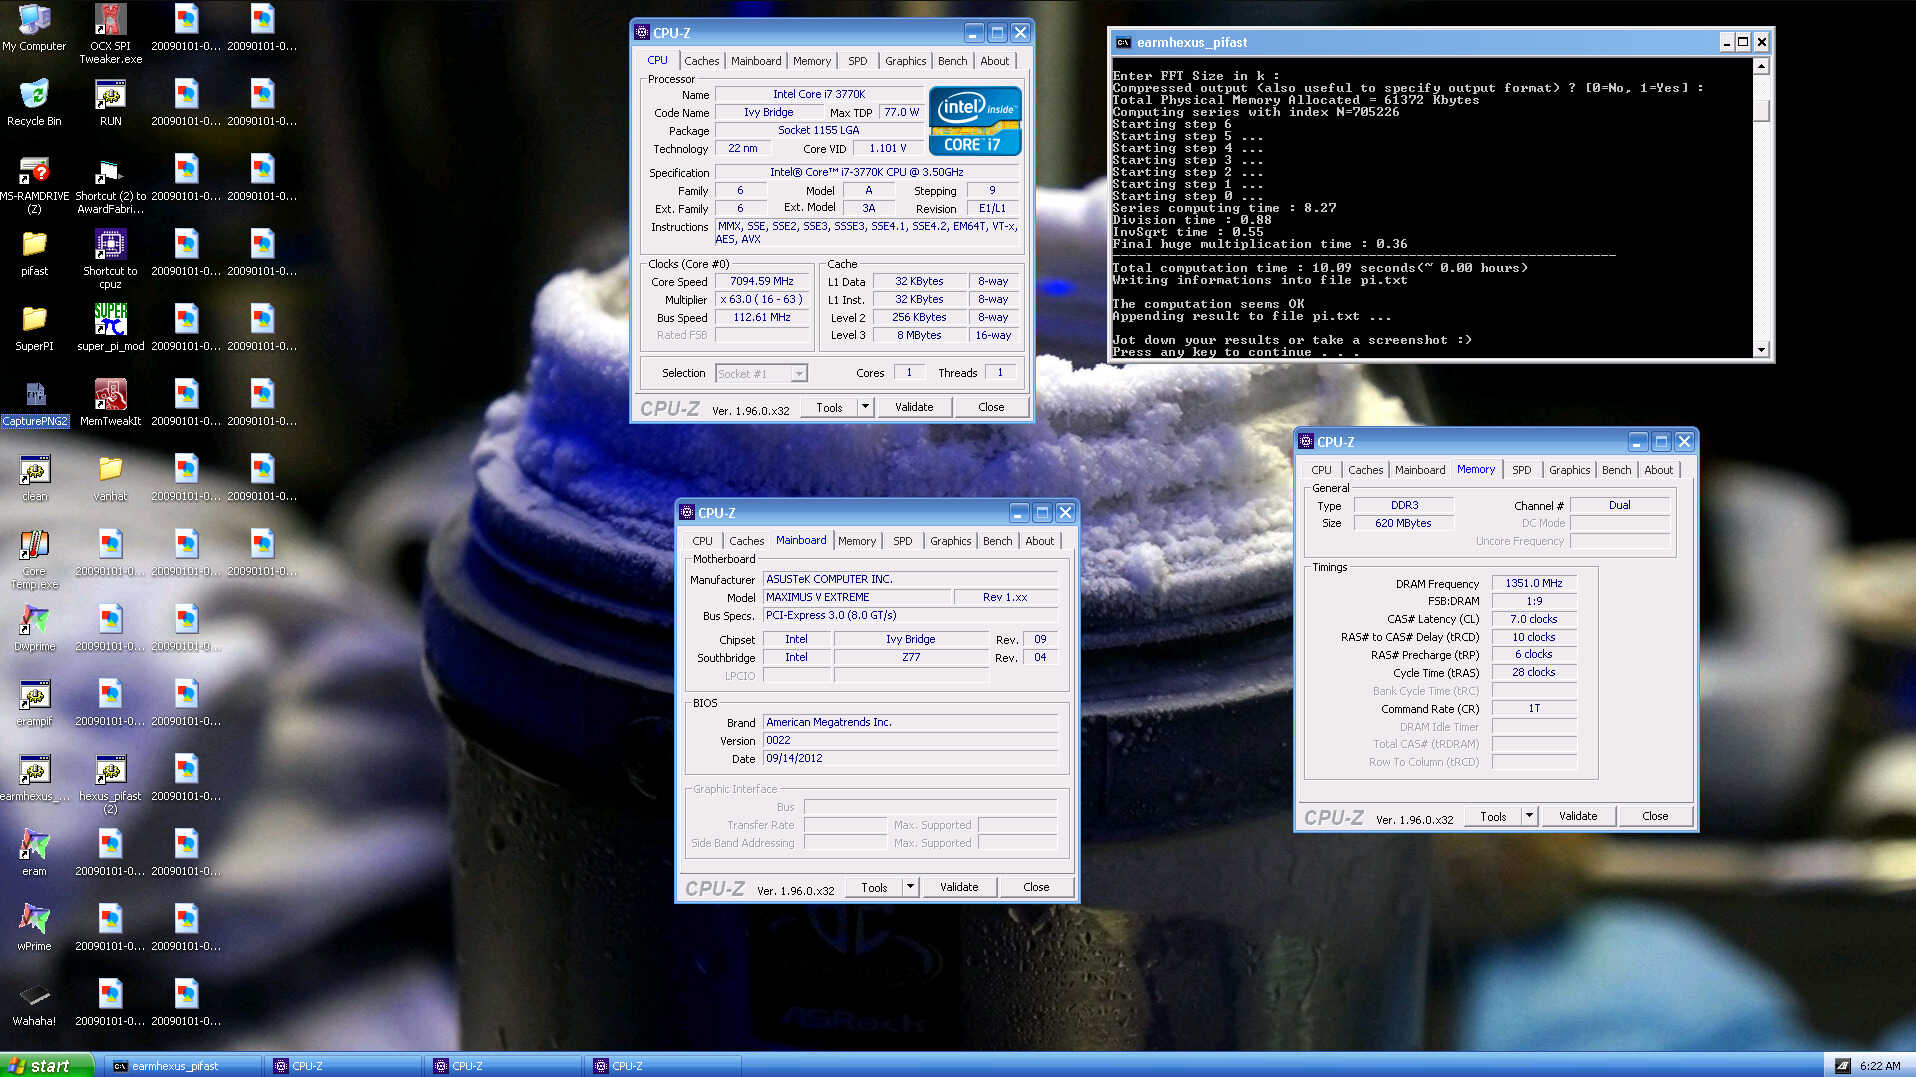
Task: Select Shortcut (2) to AwardFabri icon
Action: click(110, 185)
